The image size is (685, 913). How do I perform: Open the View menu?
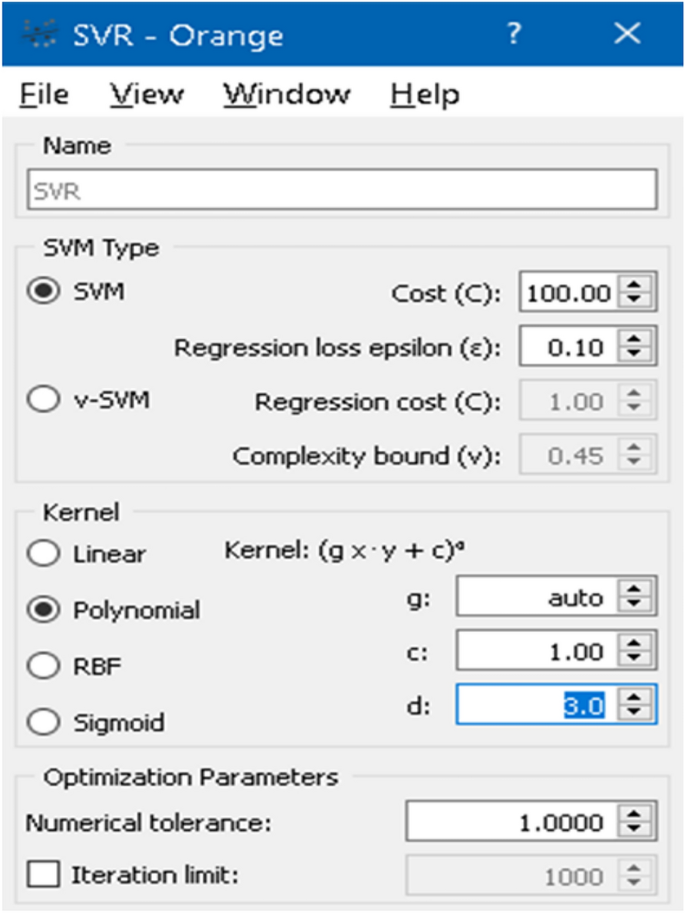coord(147,95)
